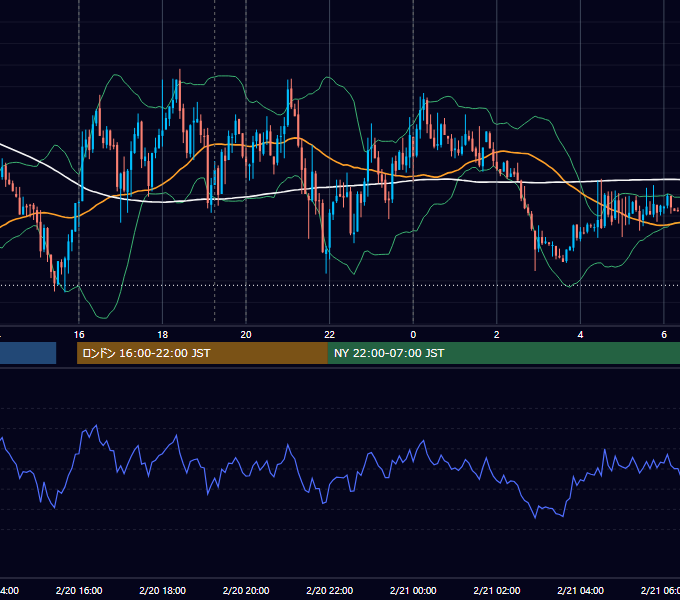Image resolution: width=680 pixels, height=600 pixels.
Task: Click the '16' hour label on chart axis
Action: 79,335
